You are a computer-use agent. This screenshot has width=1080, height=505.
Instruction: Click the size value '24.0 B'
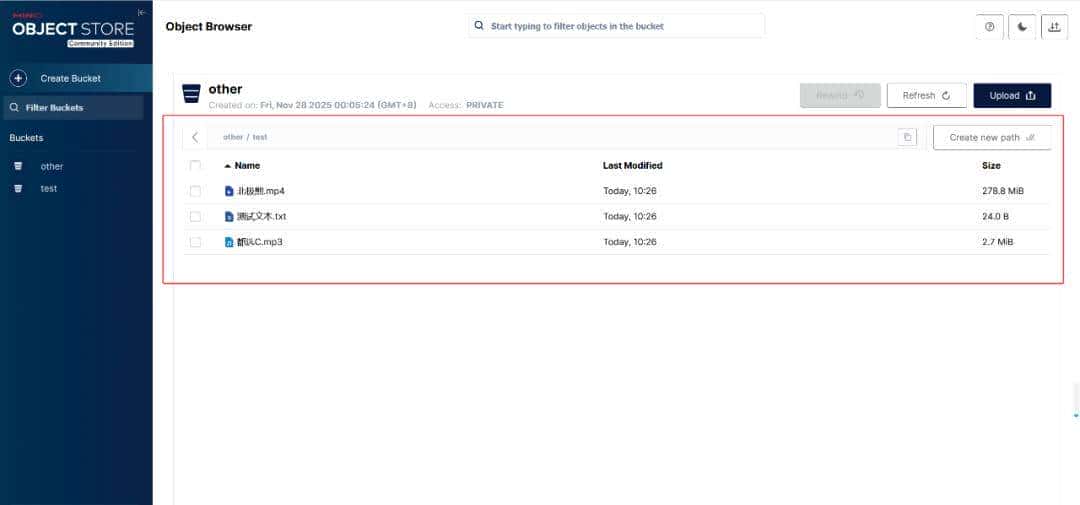coord(995,216)
